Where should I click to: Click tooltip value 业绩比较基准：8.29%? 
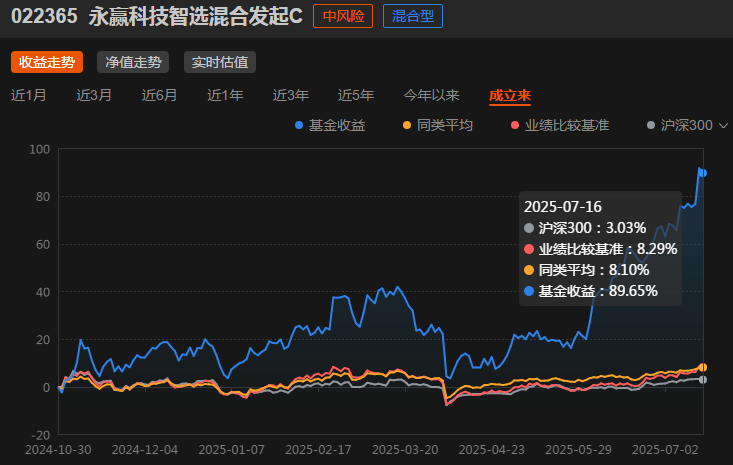click(601, 249)
